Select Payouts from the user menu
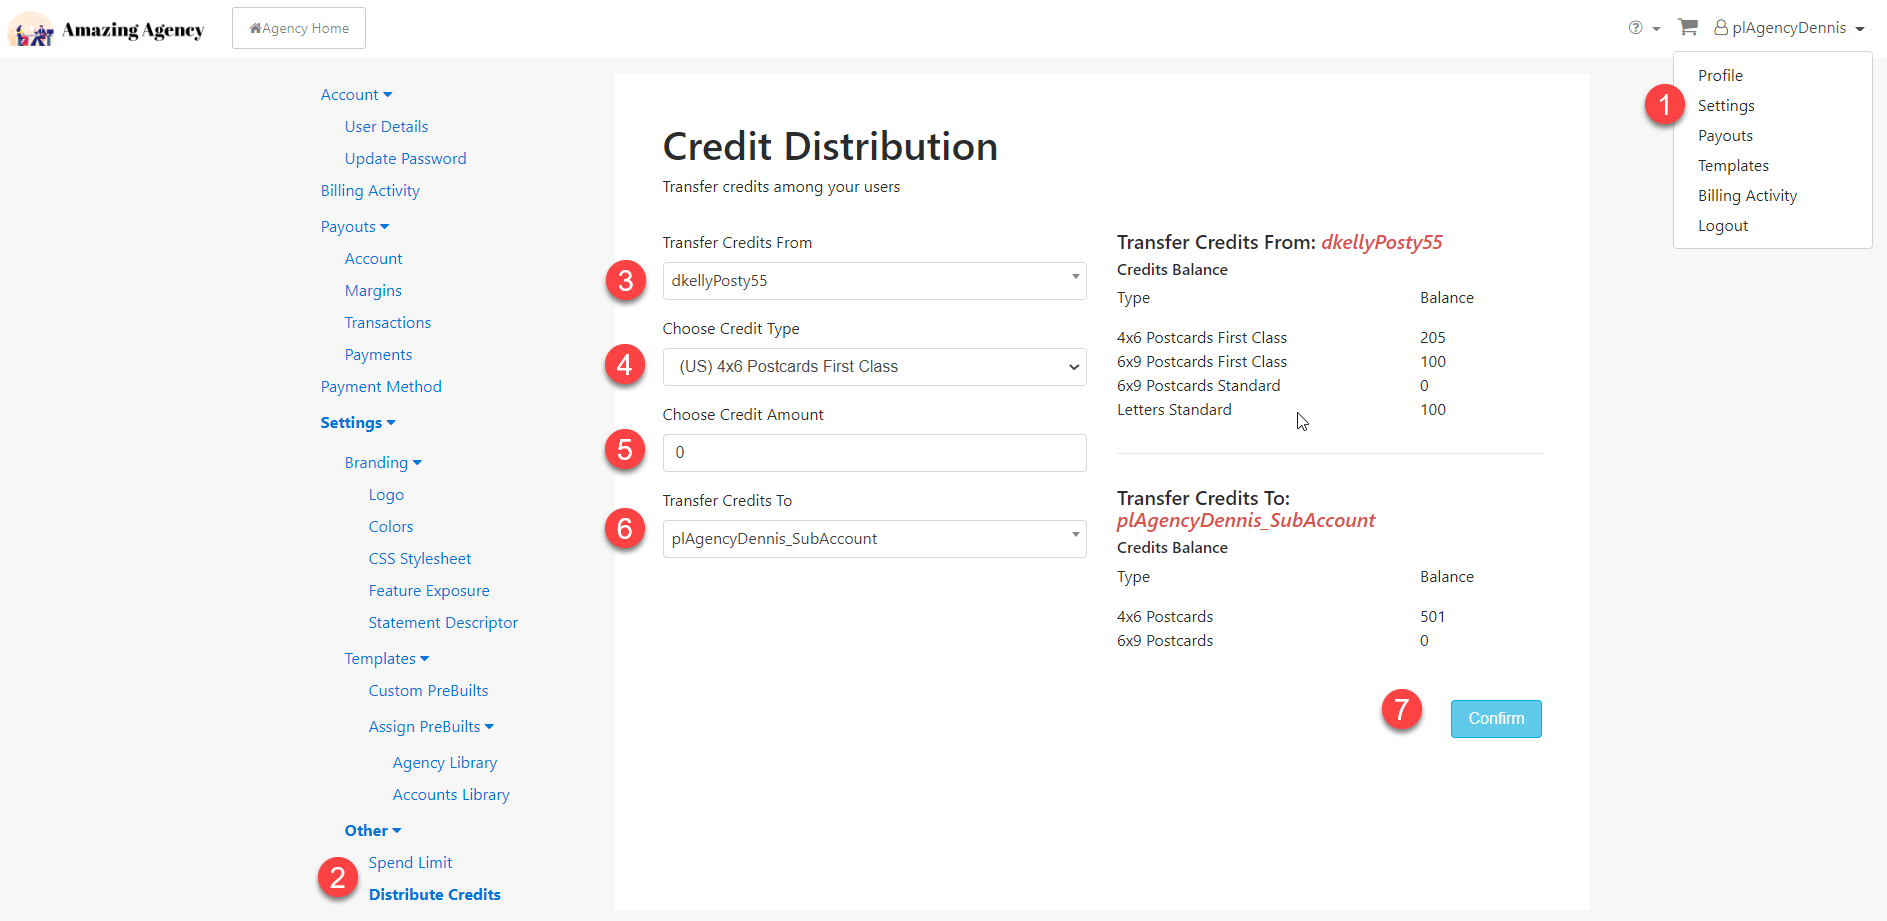Image resolution: width=1887 pixels, height=921 pixels. (x=1725, y=136)
